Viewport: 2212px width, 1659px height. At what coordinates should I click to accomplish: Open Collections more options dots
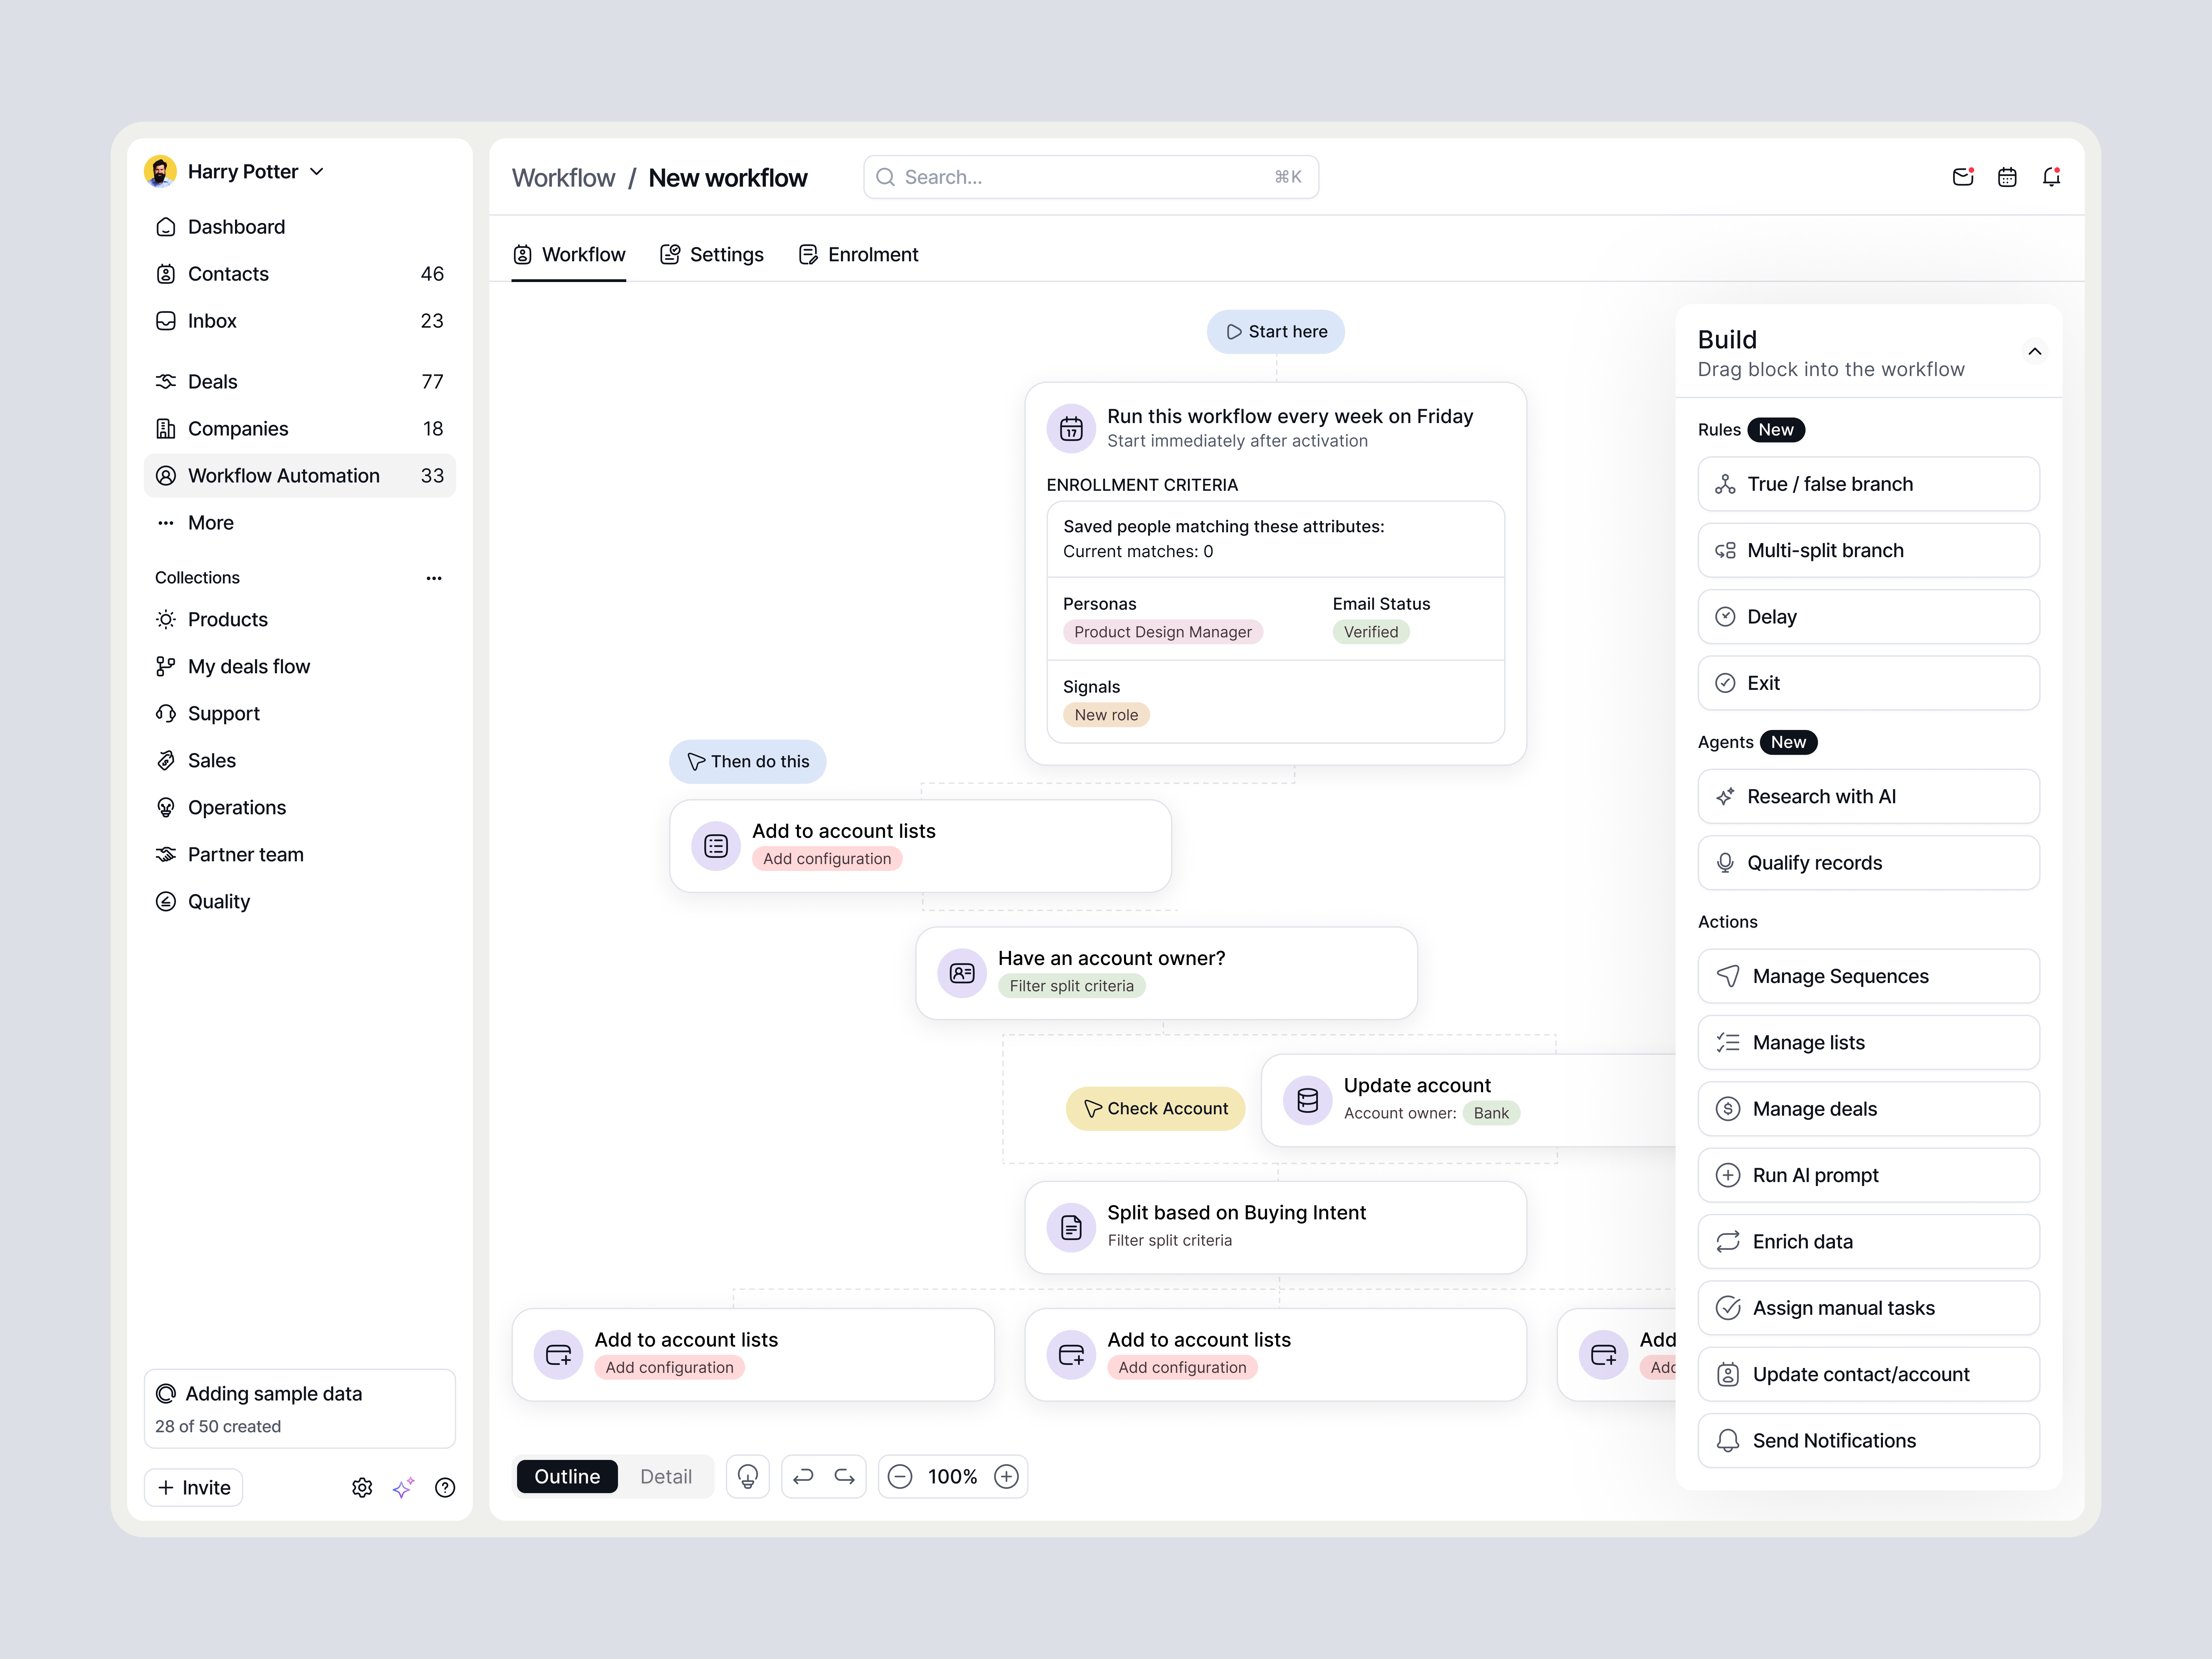[x=434, y=578]
